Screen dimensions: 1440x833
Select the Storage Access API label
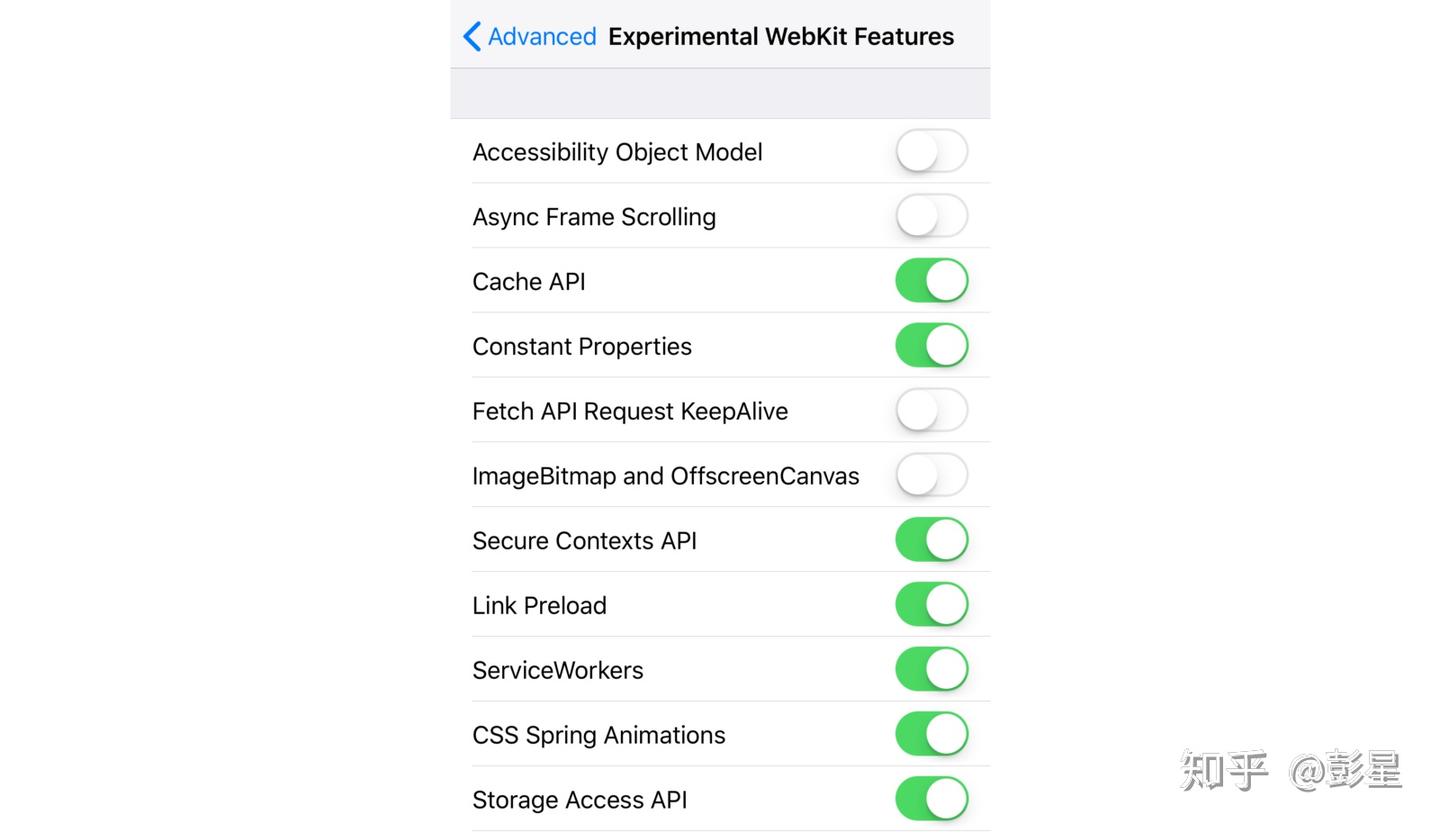579,800
